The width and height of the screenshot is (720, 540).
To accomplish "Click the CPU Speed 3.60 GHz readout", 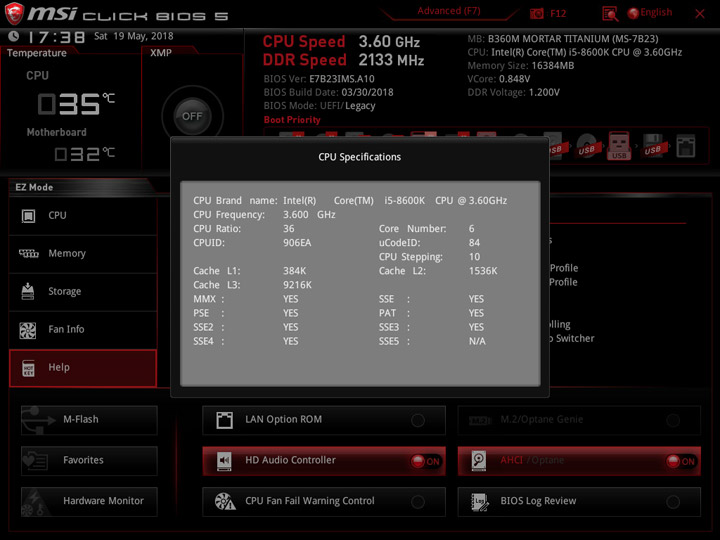I will click(341, 42).
